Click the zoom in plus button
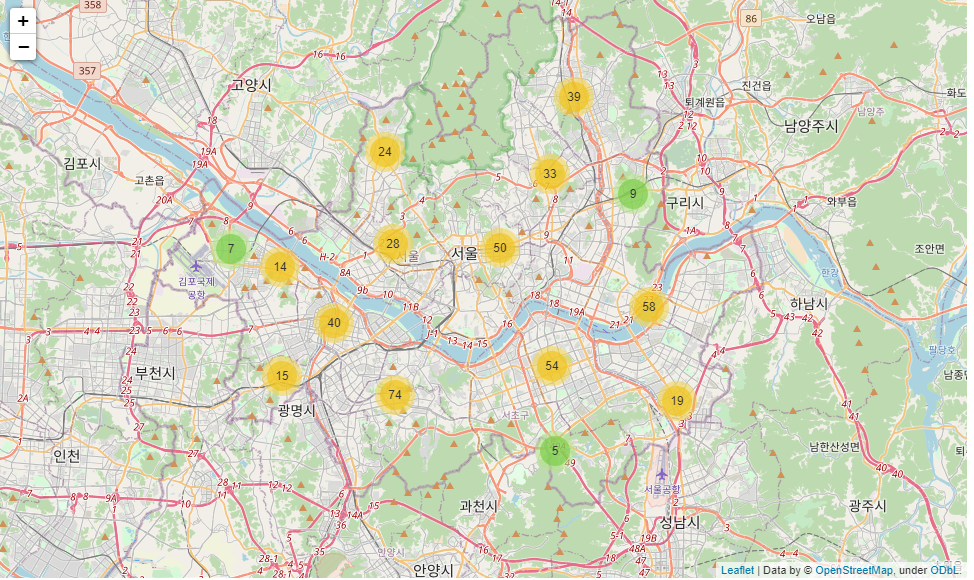974x580 pixels. (x=23, y=21)
